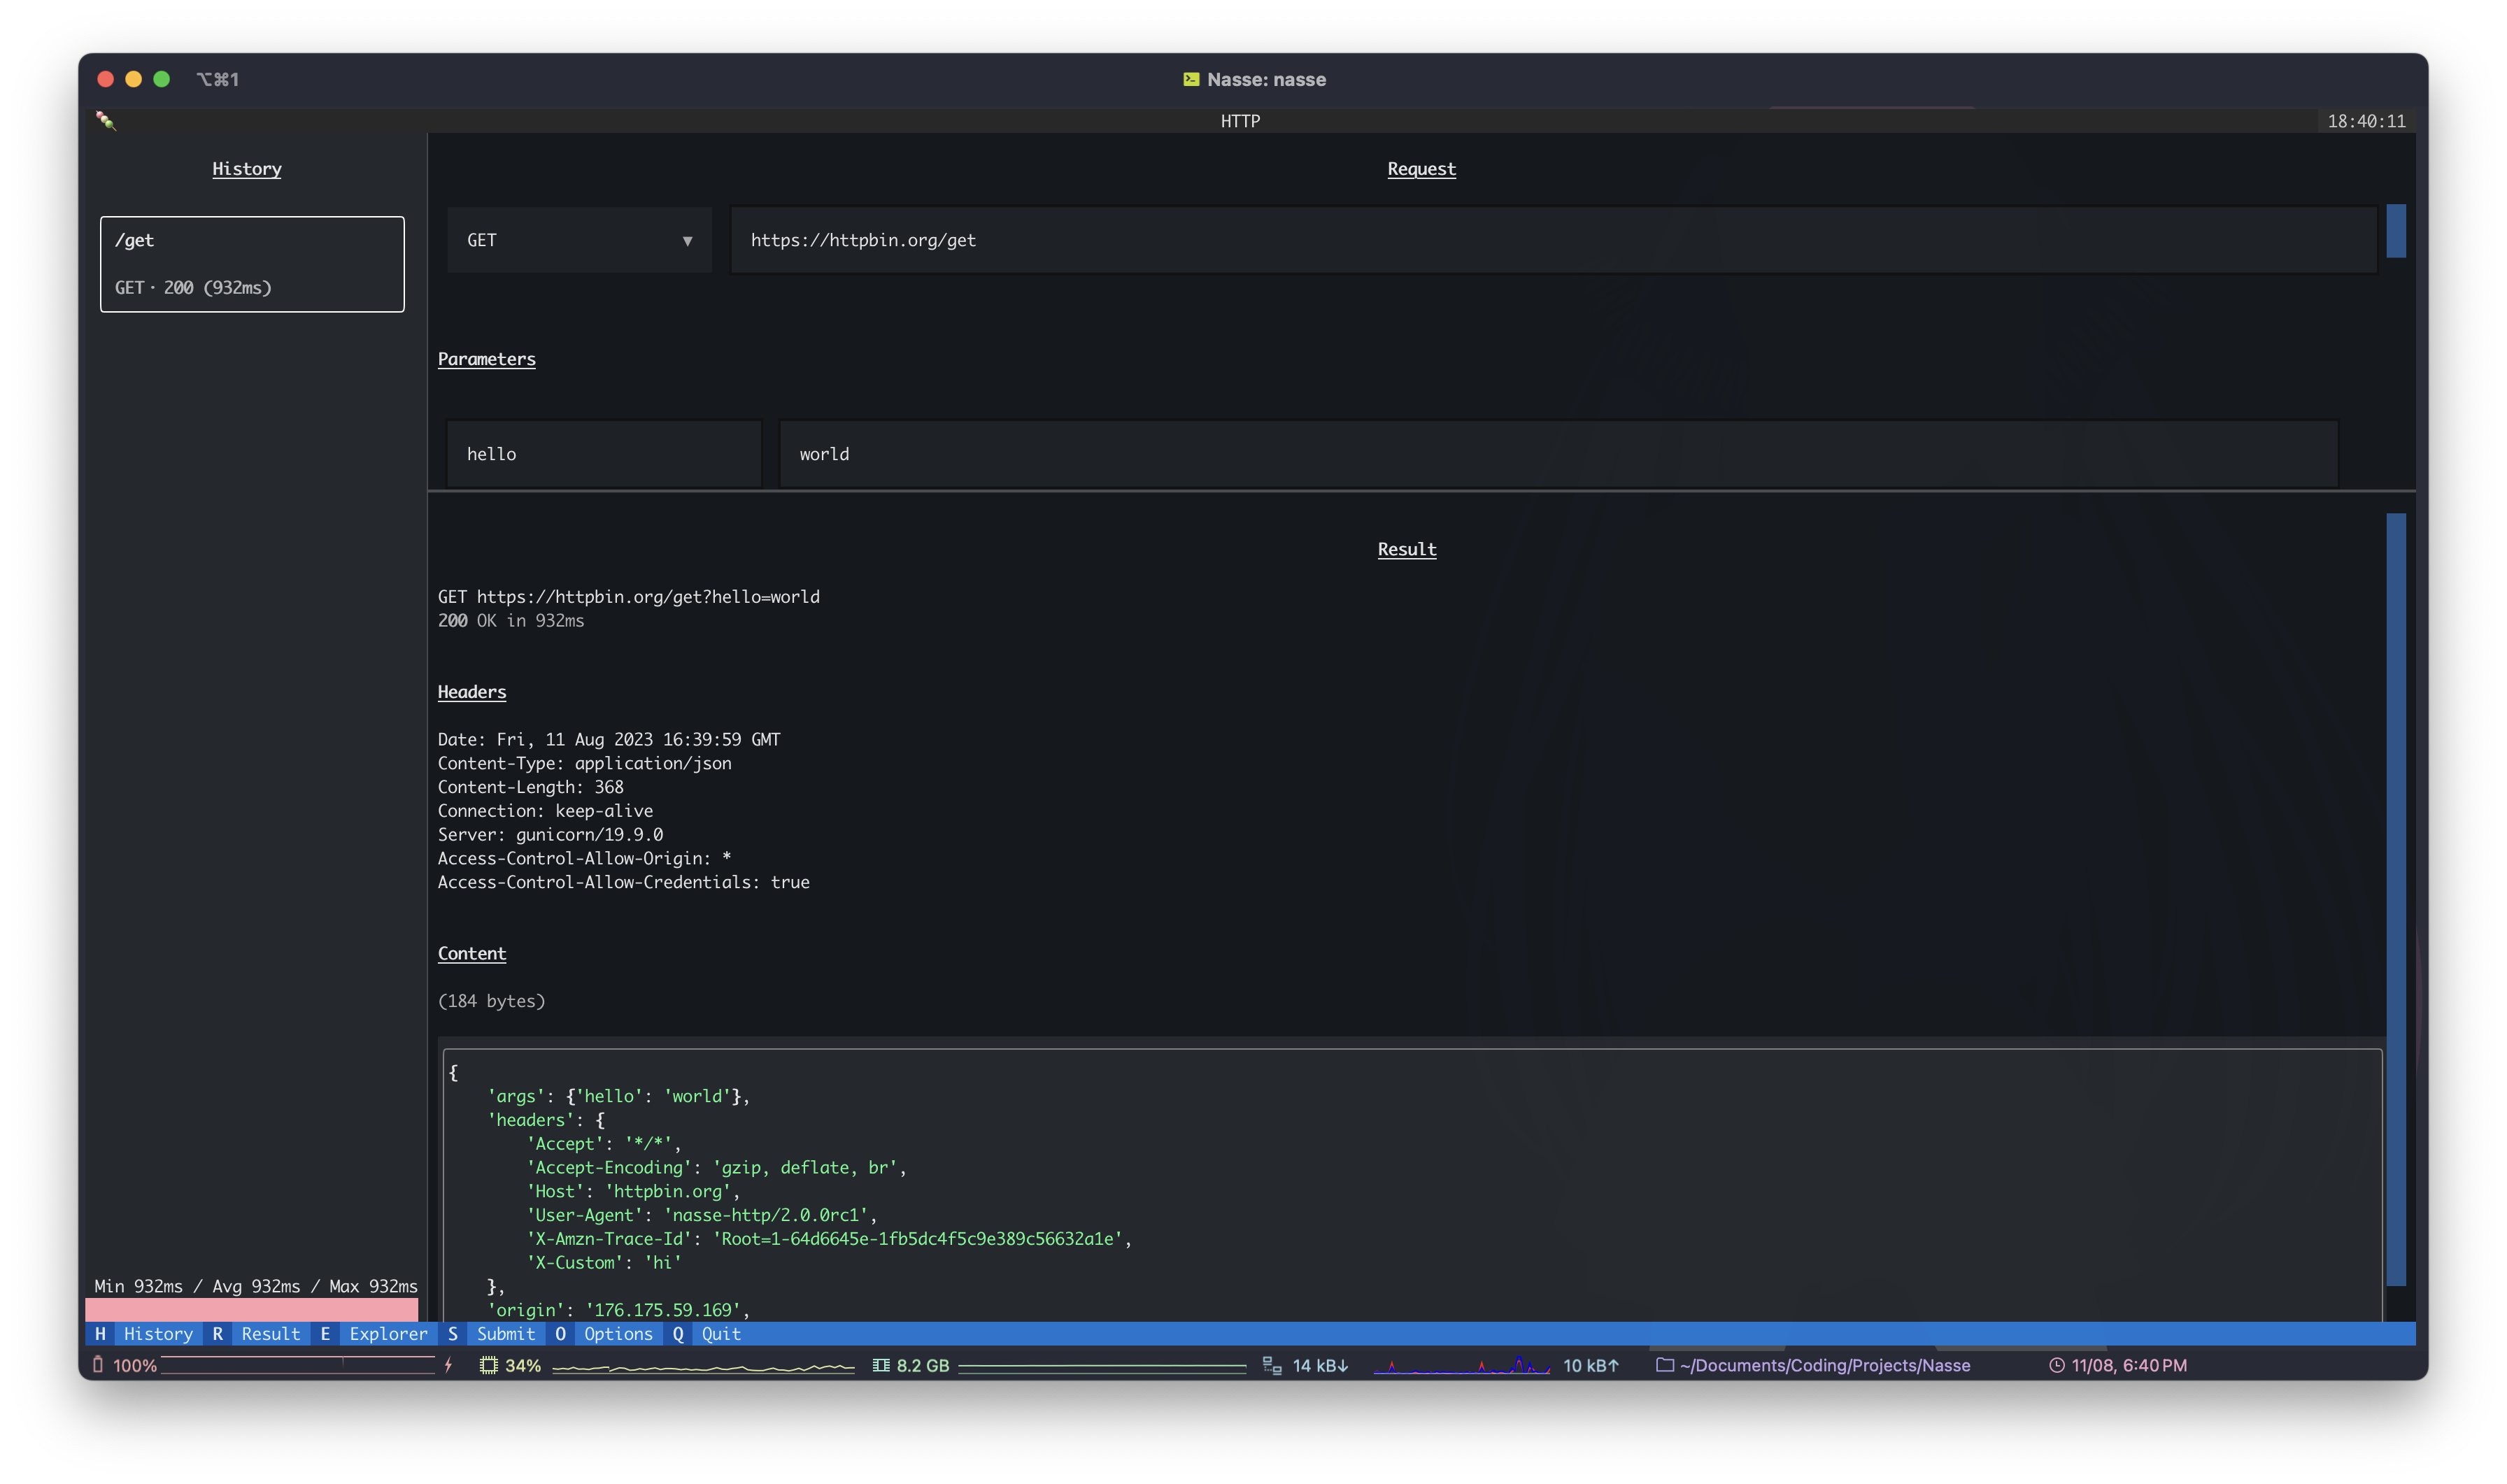Switch to History in the footer bar

(157, 1334)
